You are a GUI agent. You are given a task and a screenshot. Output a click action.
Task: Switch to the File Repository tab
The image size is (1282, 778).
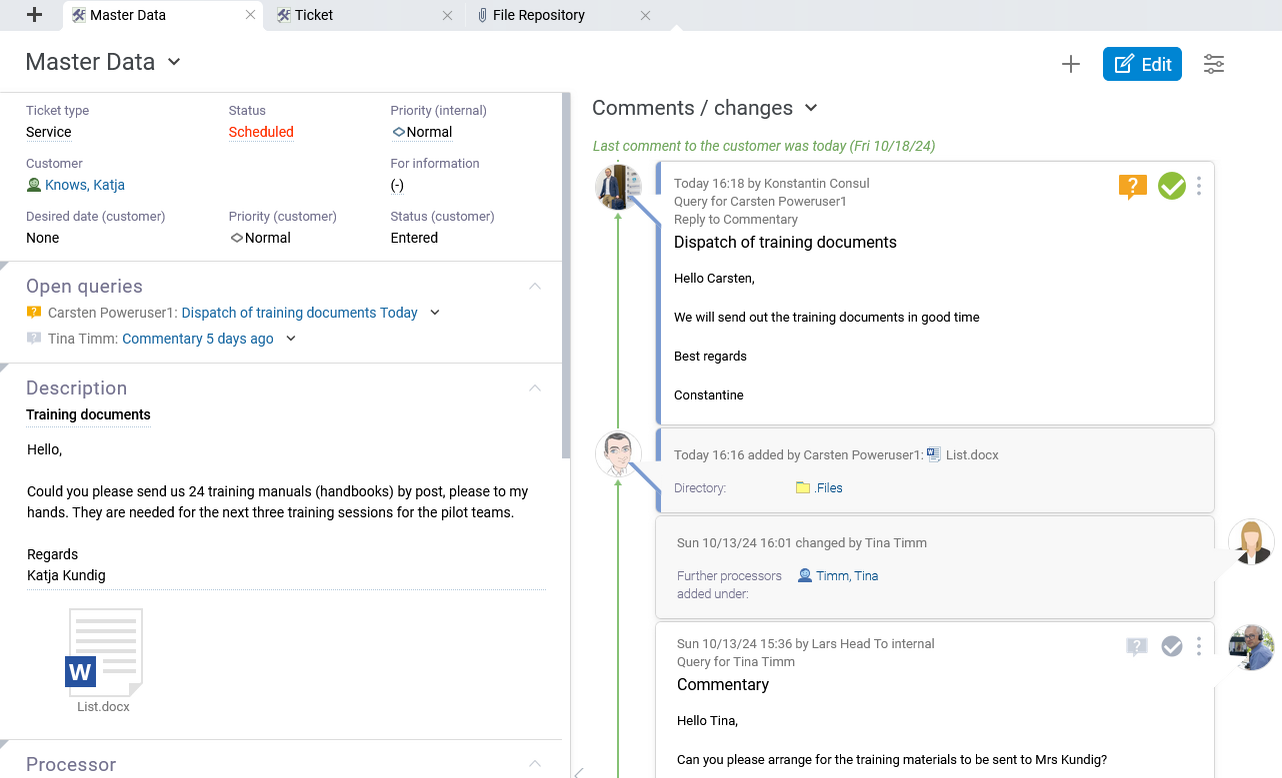point(538,15)
